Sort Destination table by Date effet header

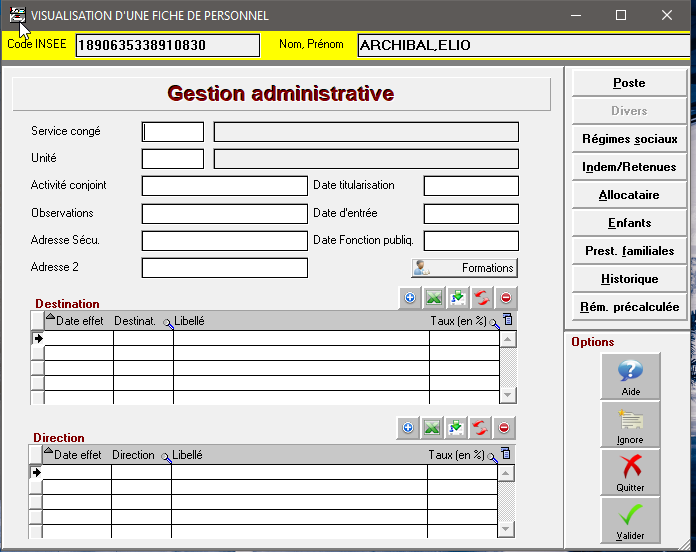pyautogui.click(x=78, y=321)
